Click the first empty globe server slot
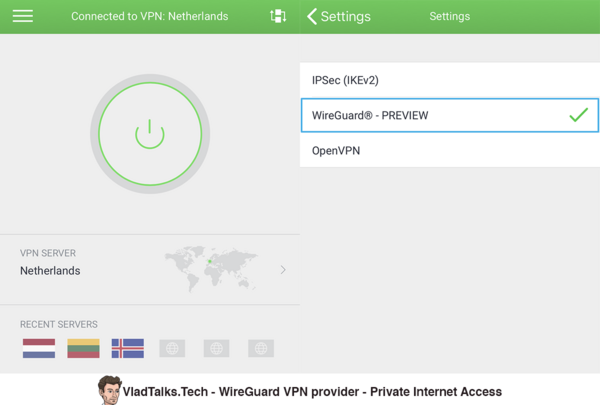The image size is (600, 405). click(172, 348)
